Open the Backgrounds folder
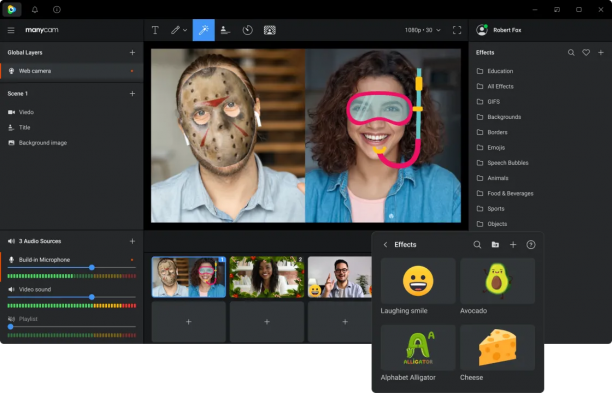Viewport: 612px width, 393px height. [x=499, y=117]
